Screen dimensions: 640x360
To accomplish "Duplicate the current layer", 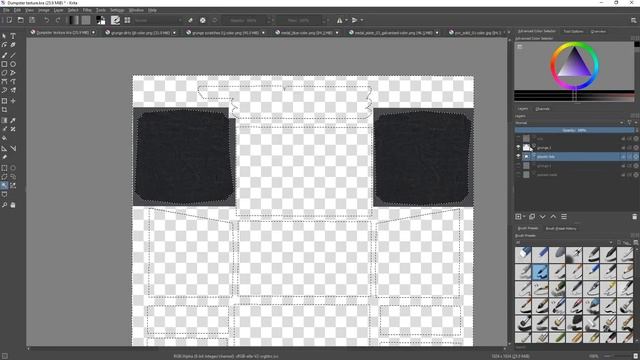I will click(532, 217).
